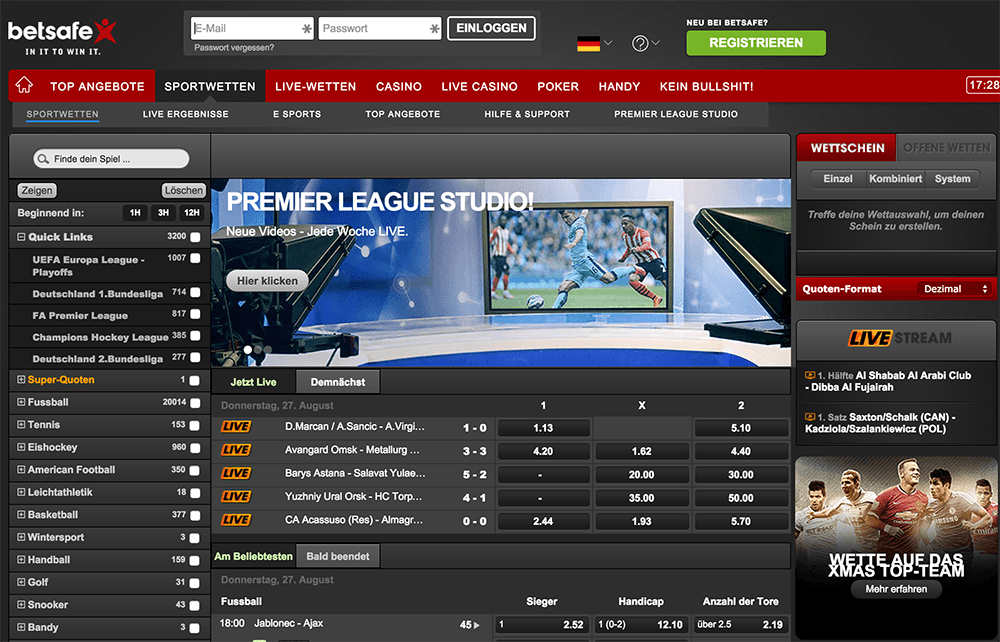This screenshot has width=1000, height=642.
Task: Select Sieger odds 2.52 for Jablonec - Ajax
Action: click(541, 625)
